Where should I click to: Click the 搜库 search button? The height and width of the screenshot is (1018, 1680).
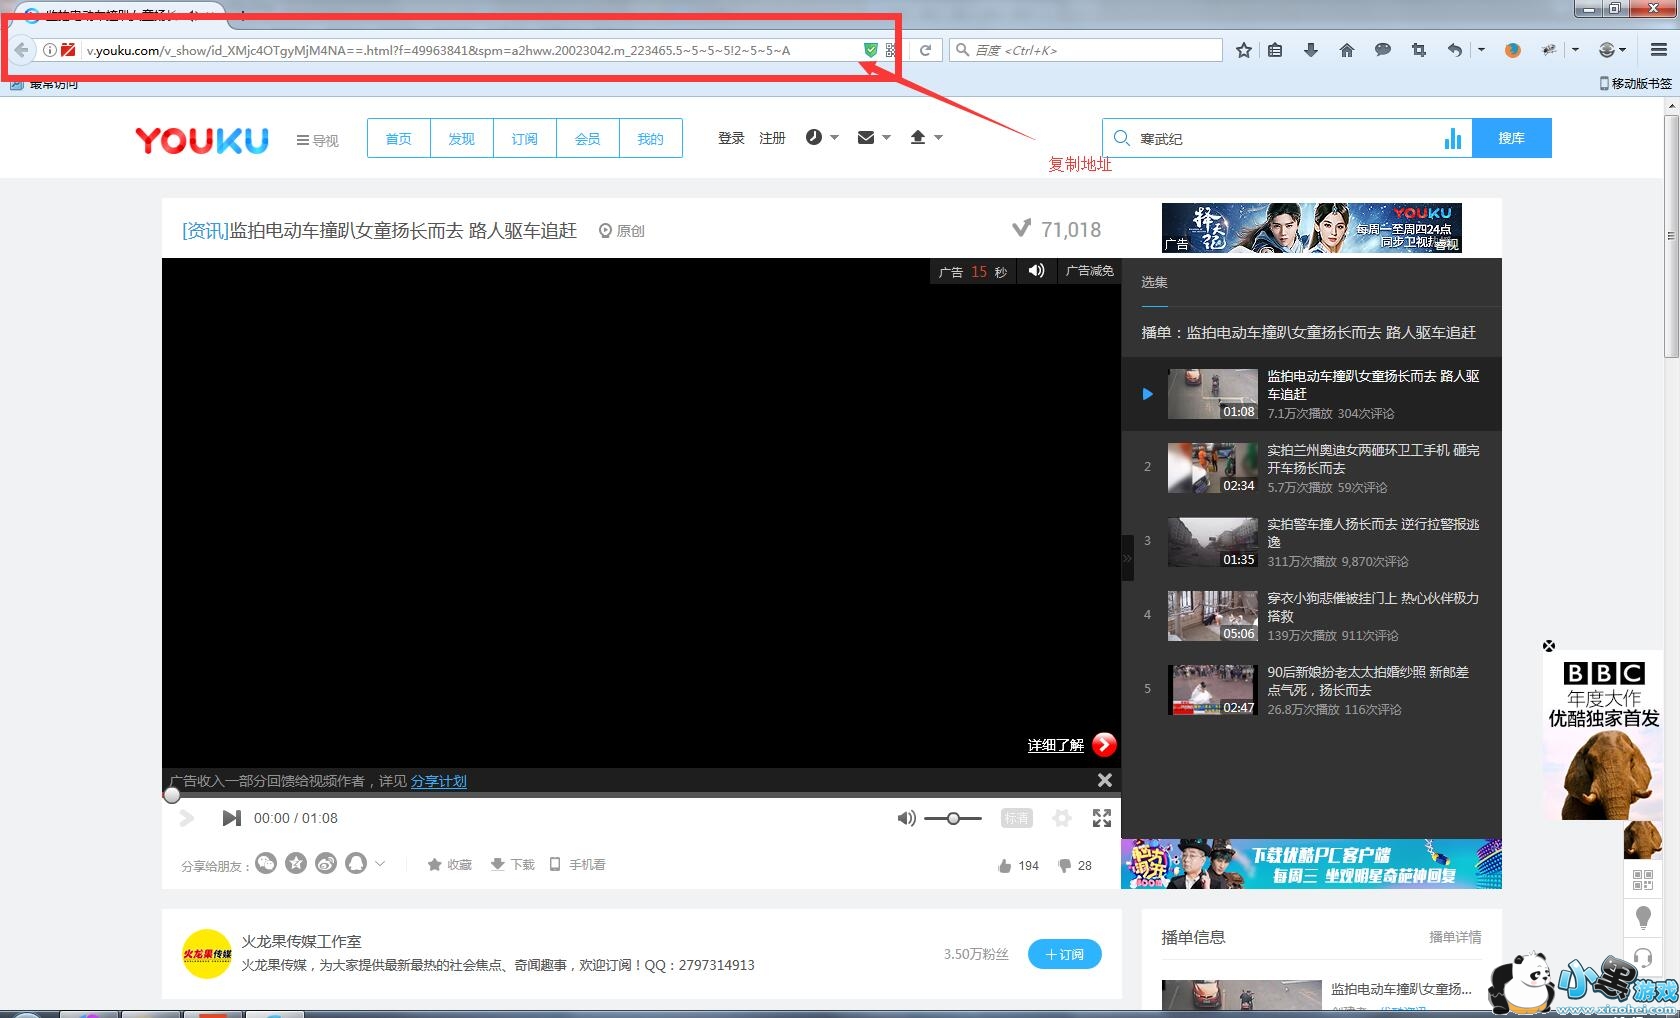point(1512,138)
